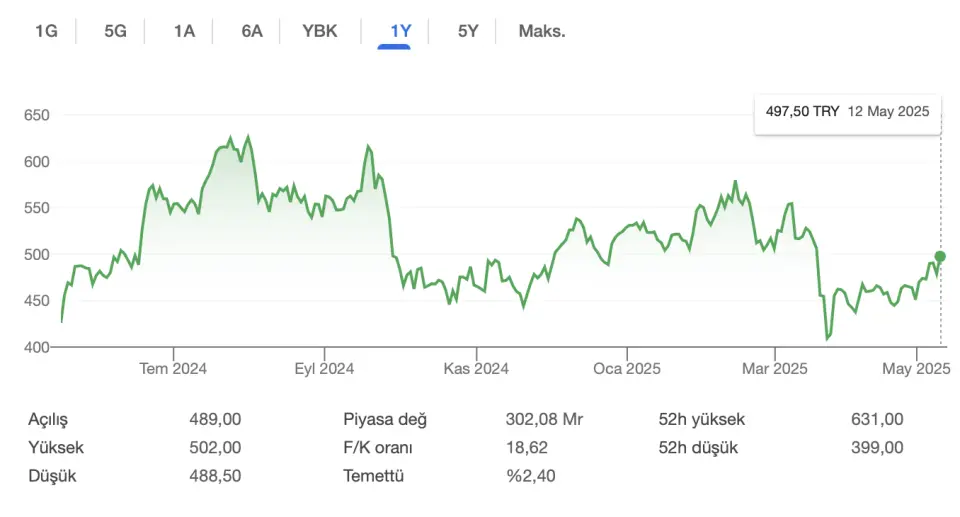Click the May 2025 axis label

tap(916, 369)
